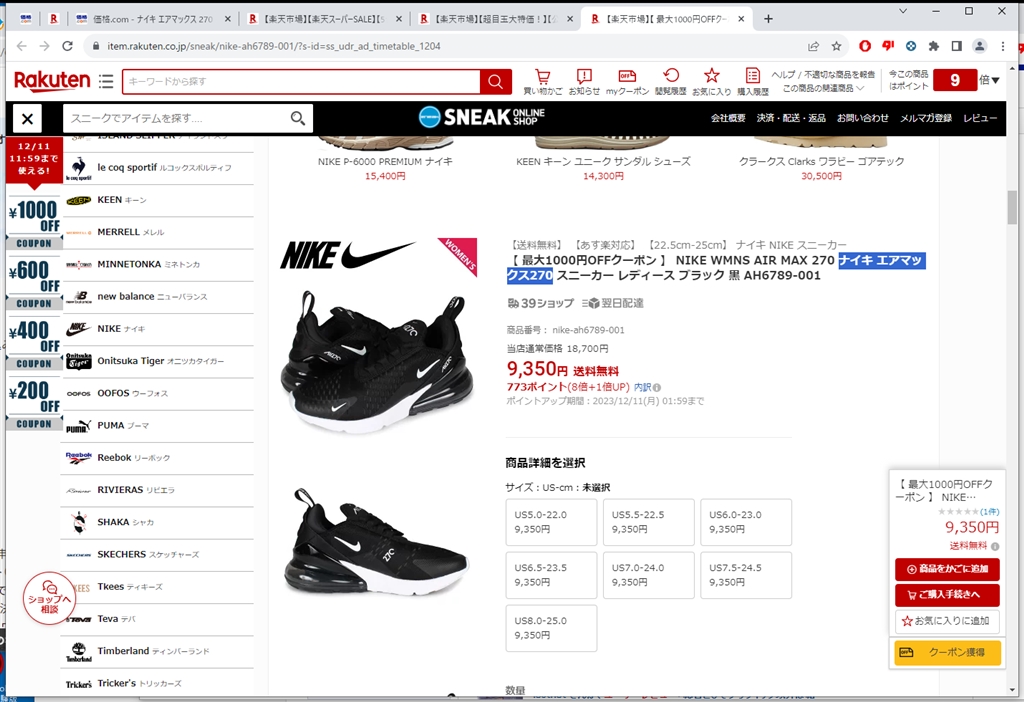Open the Chrome extensions puzzle icon
The height and width of the screenshot is (702, 1024).
(x=934, y=46)
